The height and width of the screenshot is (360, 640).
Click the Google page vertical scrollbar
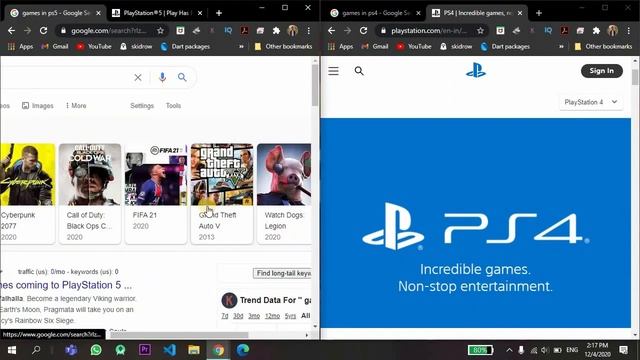click(315, 86)
